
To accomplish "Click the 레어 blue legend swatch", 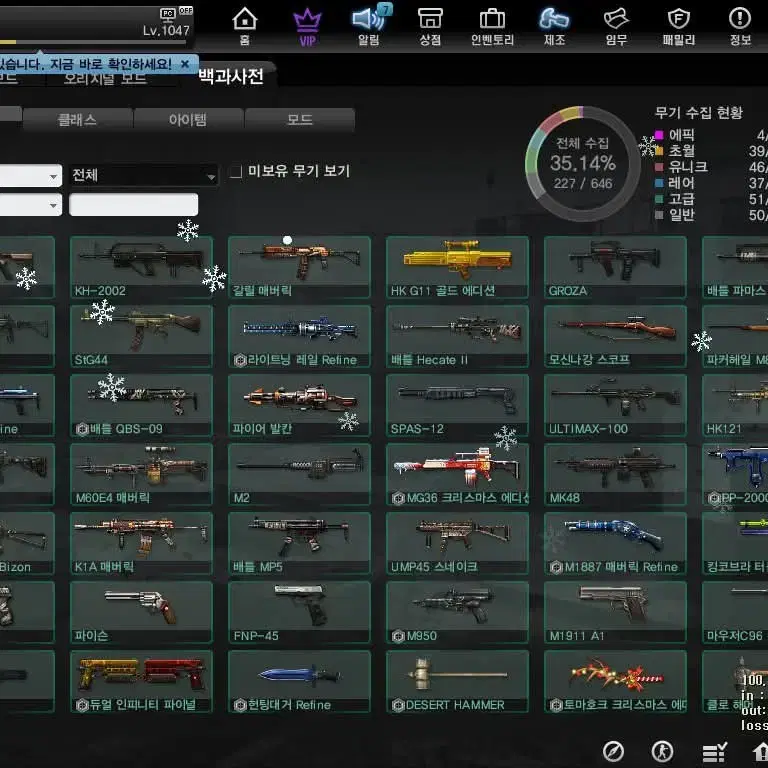I will pyautogui.click(x=659, y=183).
